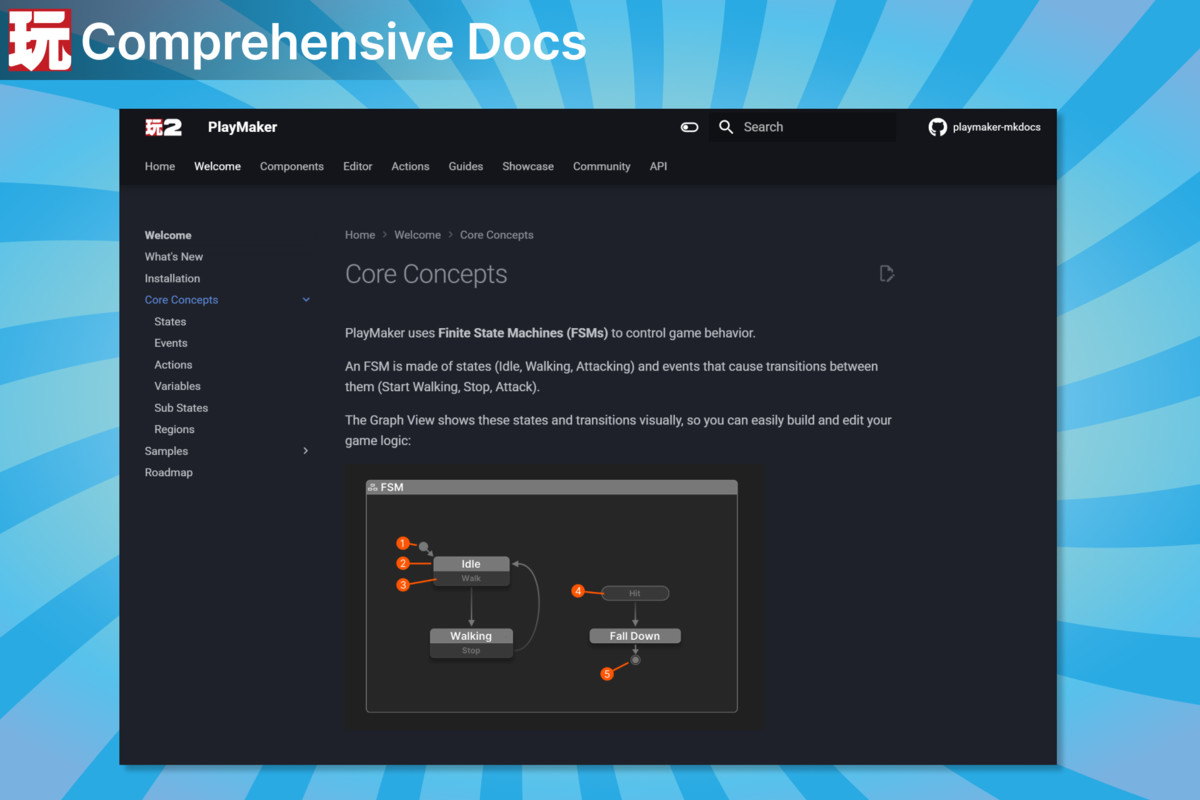This screenshot has height=800, width=1200.
Task: Click the PlayMaker site title
Action: click(242, 127)
